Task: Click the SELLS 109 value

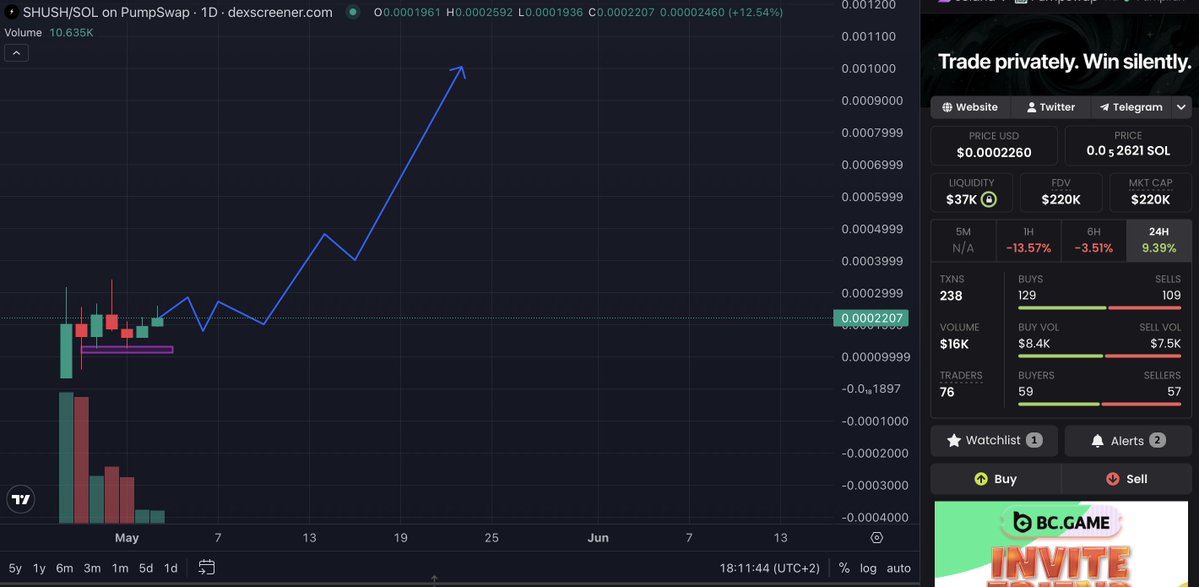Action: click(1171, 295)
